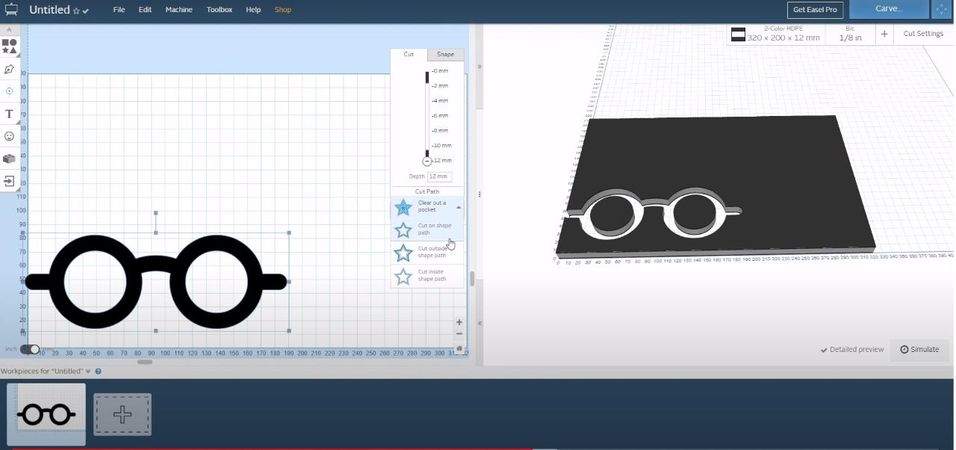Open the Apps brick icon
This screenshot has height=450, width=956.
(x=9, y=159)
